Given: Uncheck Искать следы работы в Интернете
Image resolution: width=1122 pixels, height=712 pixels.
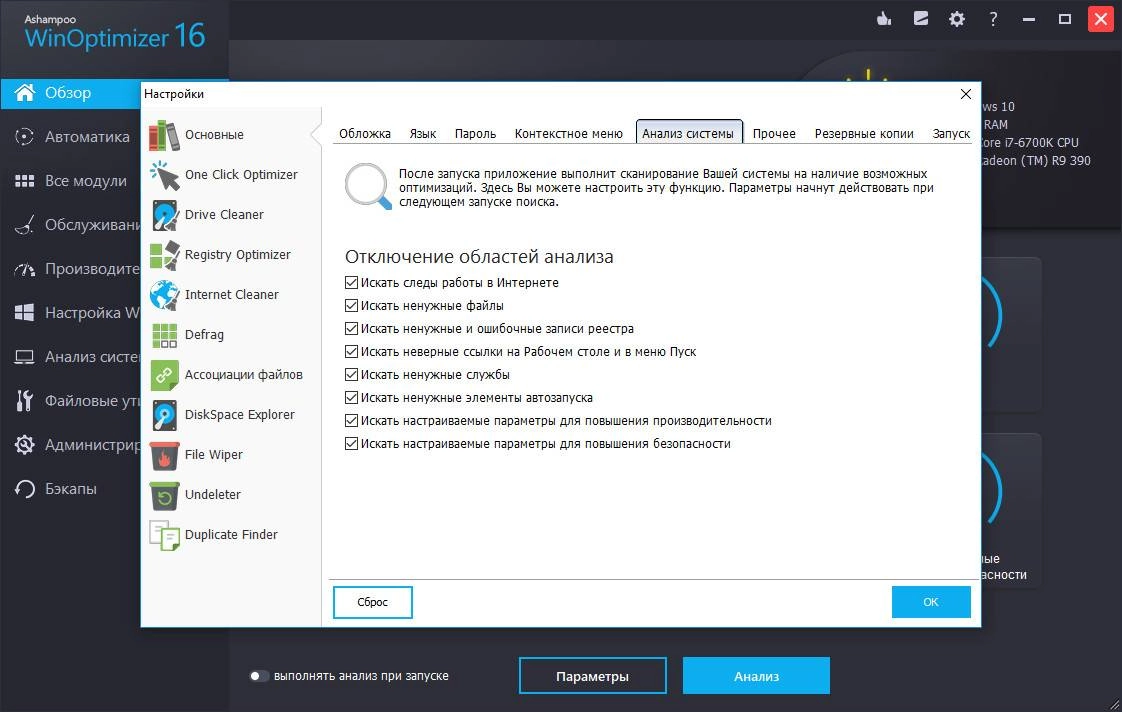Looking at the screenshot, I should [351, 283].
